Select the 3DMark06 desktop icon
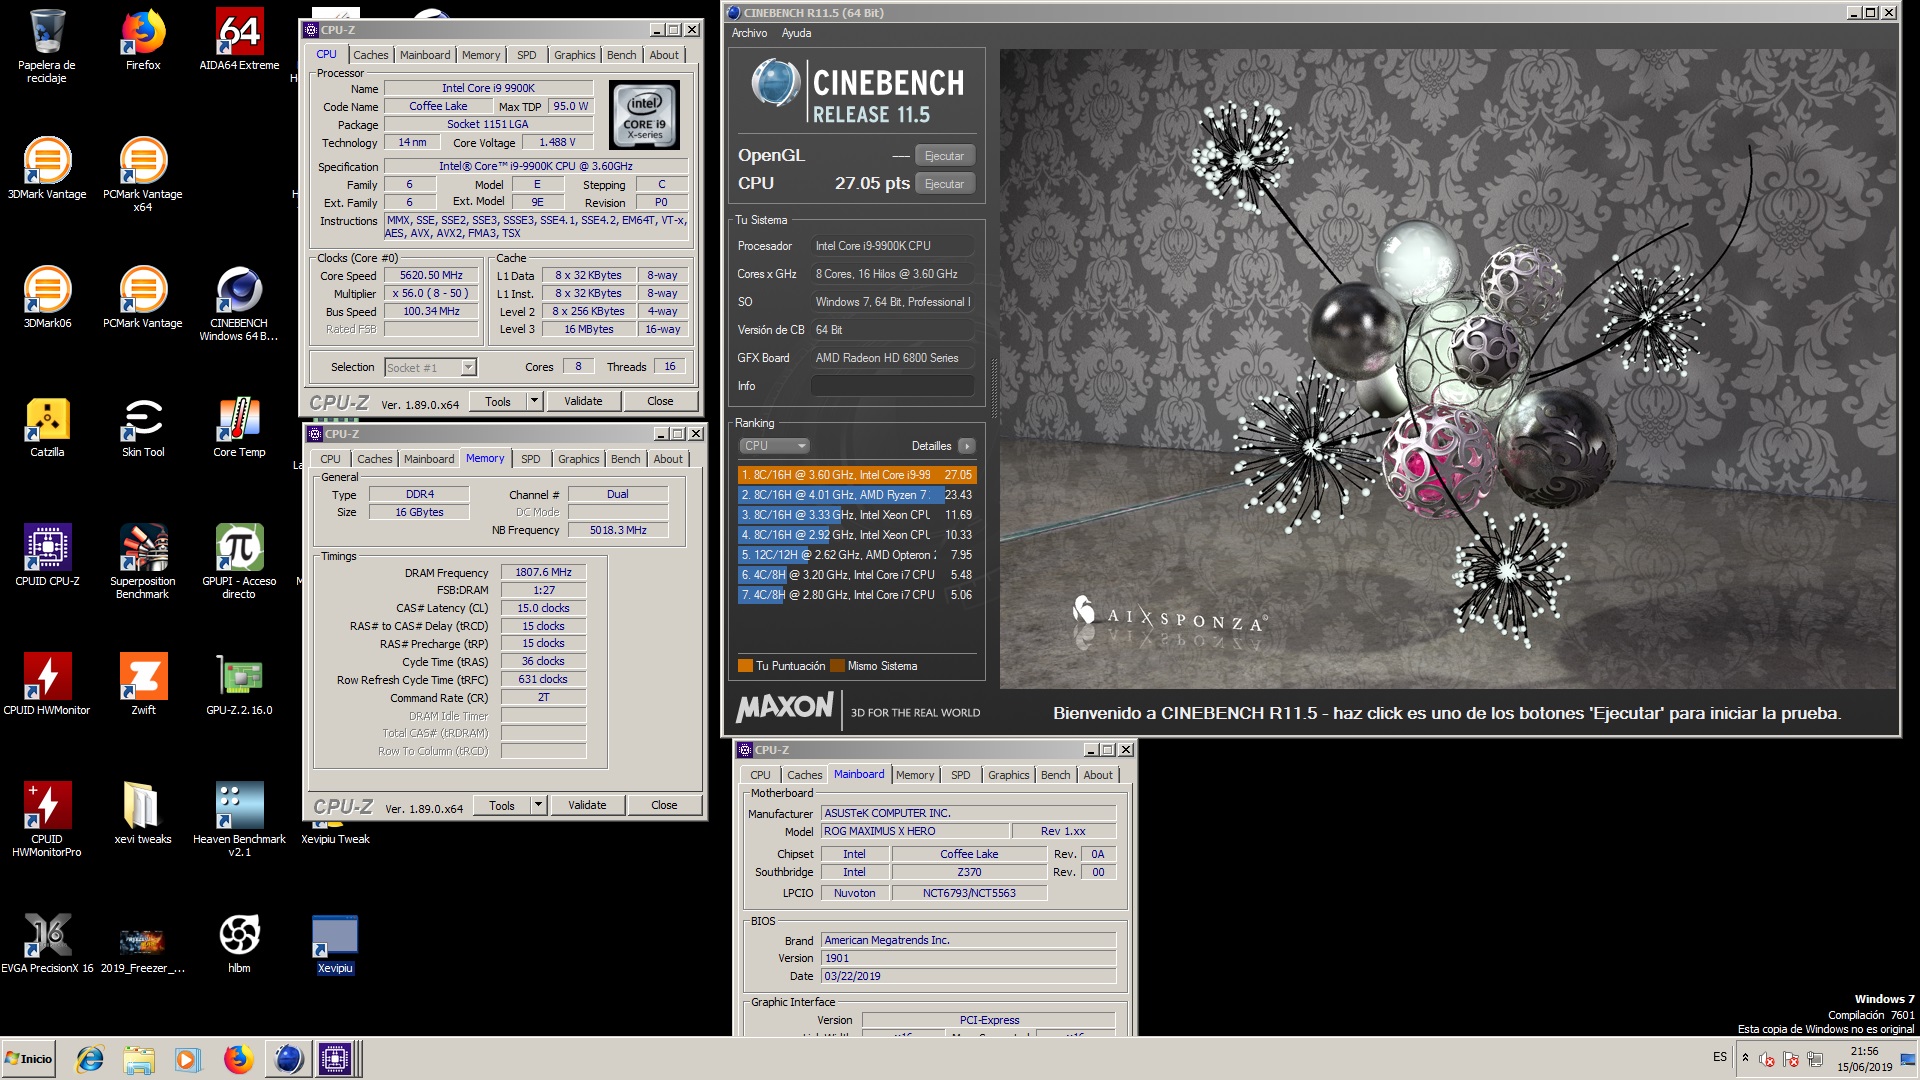Screen dimensions: 1920x1080 (x=47, y=297)
